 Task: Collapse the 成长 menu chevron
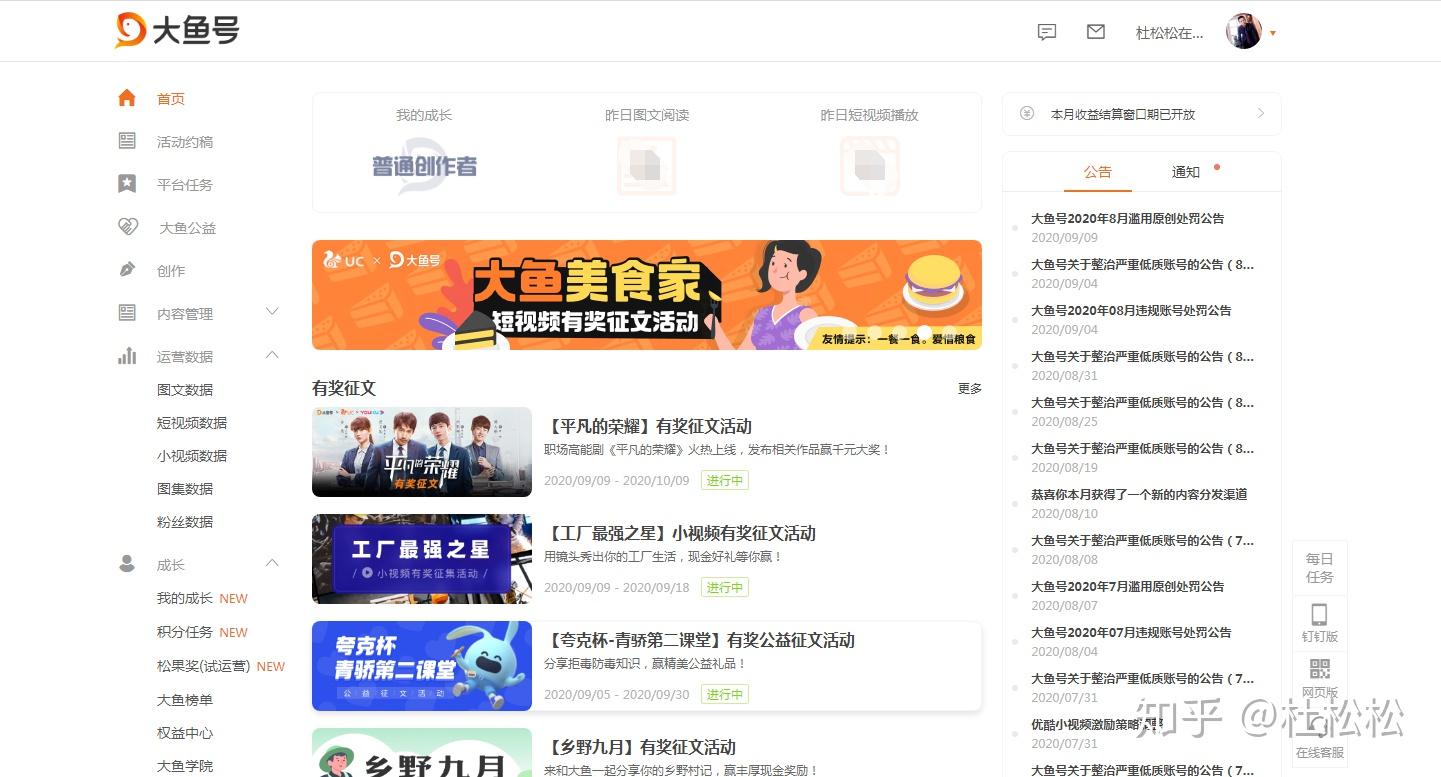click(272, 564)
